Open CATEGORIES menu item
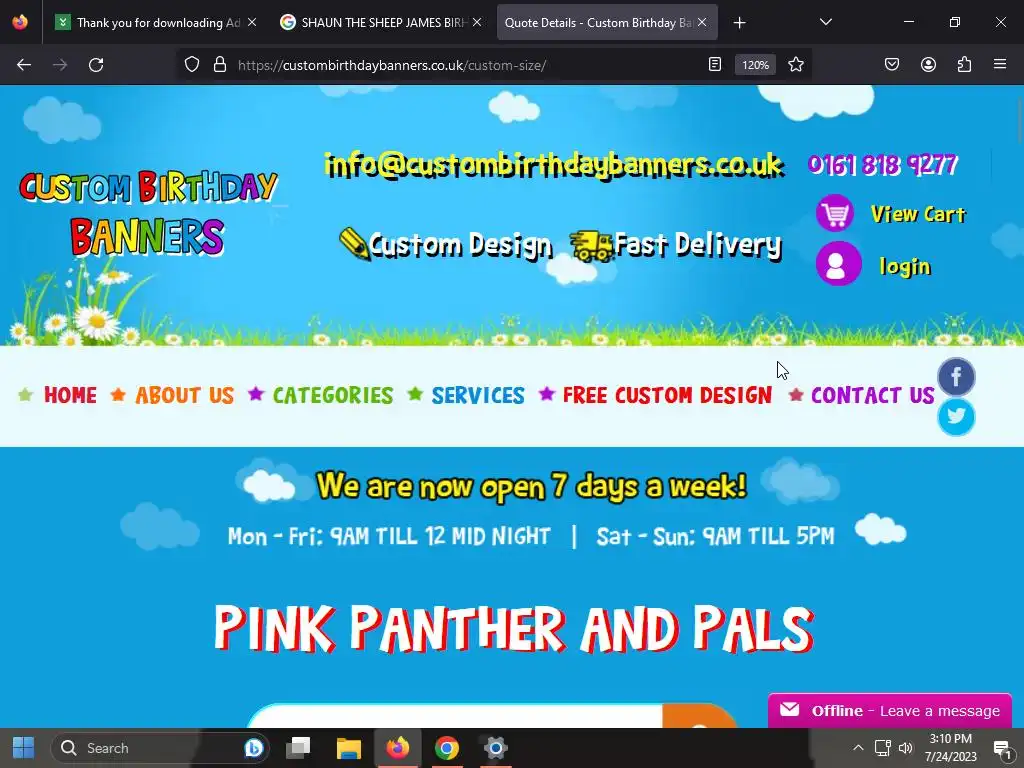 click(x=333, y=395)
